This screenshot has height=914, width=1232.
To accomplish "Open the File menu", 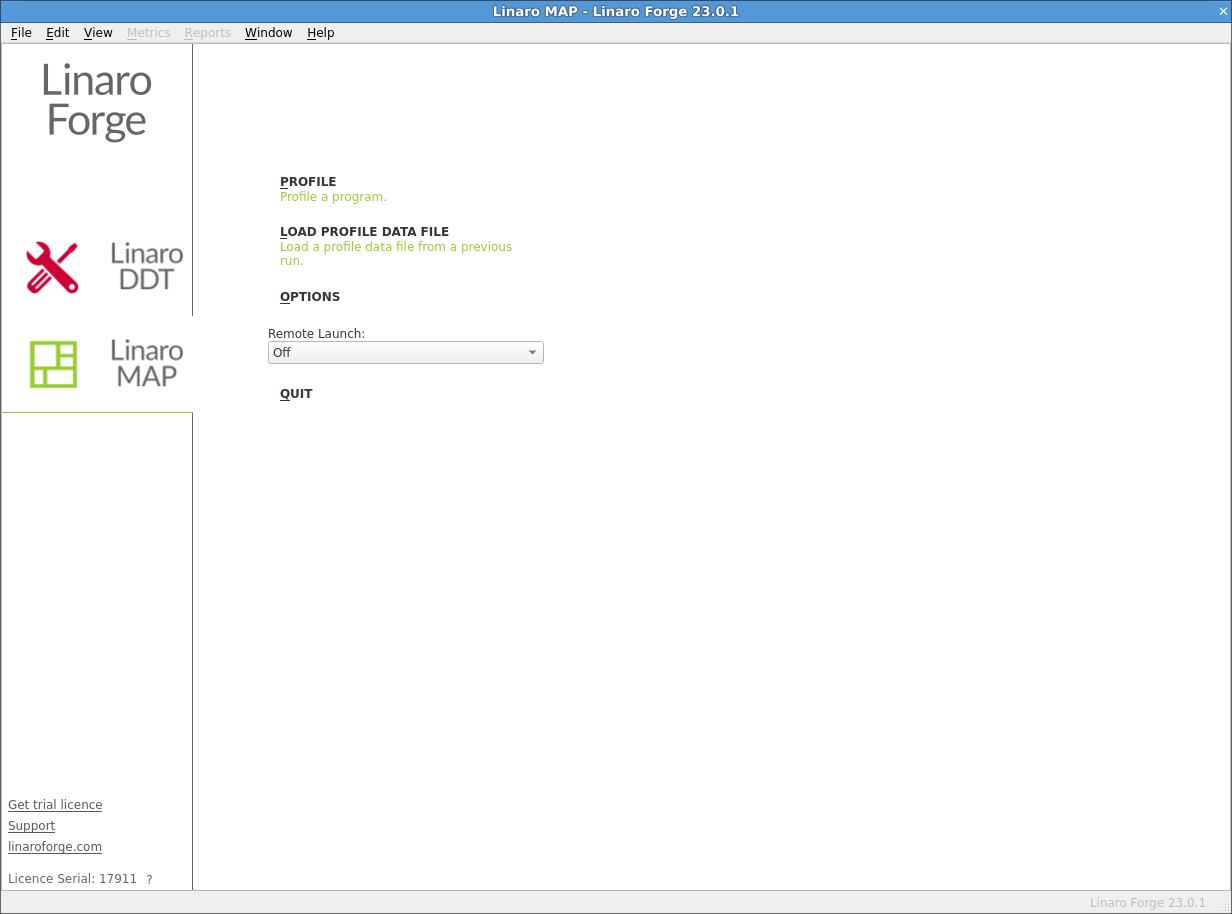I will (x=21, y=33).
